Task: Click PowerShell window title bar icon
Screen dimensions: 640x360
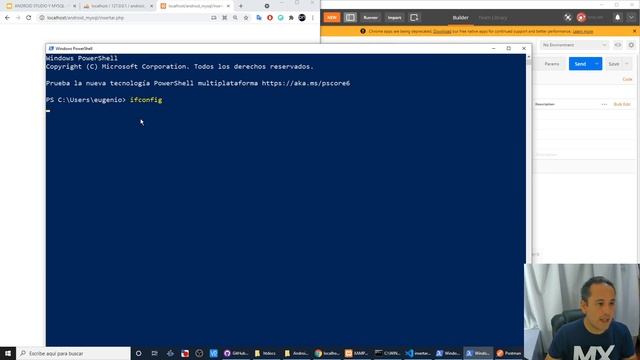Action: pos(51,48)
